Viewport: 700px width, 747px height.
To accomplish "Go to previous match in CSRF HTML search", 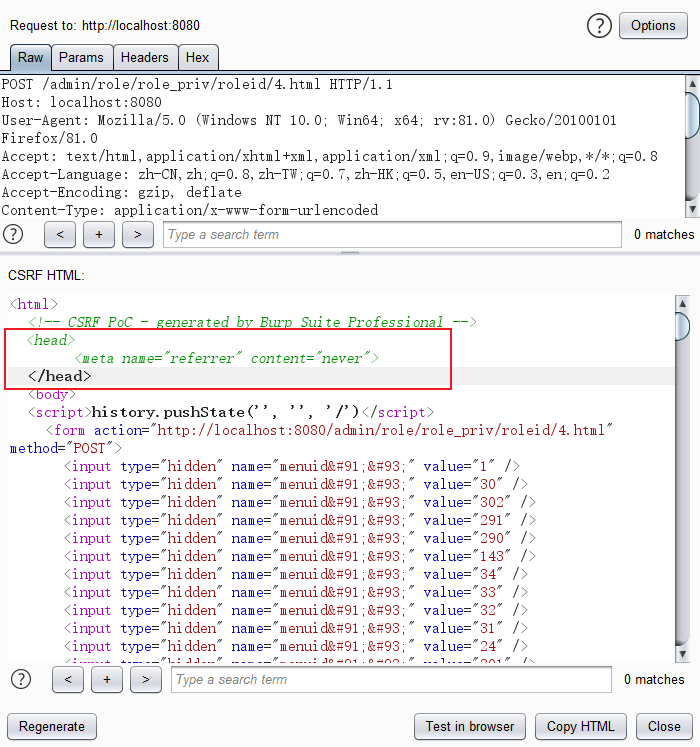I will [68, 679].
